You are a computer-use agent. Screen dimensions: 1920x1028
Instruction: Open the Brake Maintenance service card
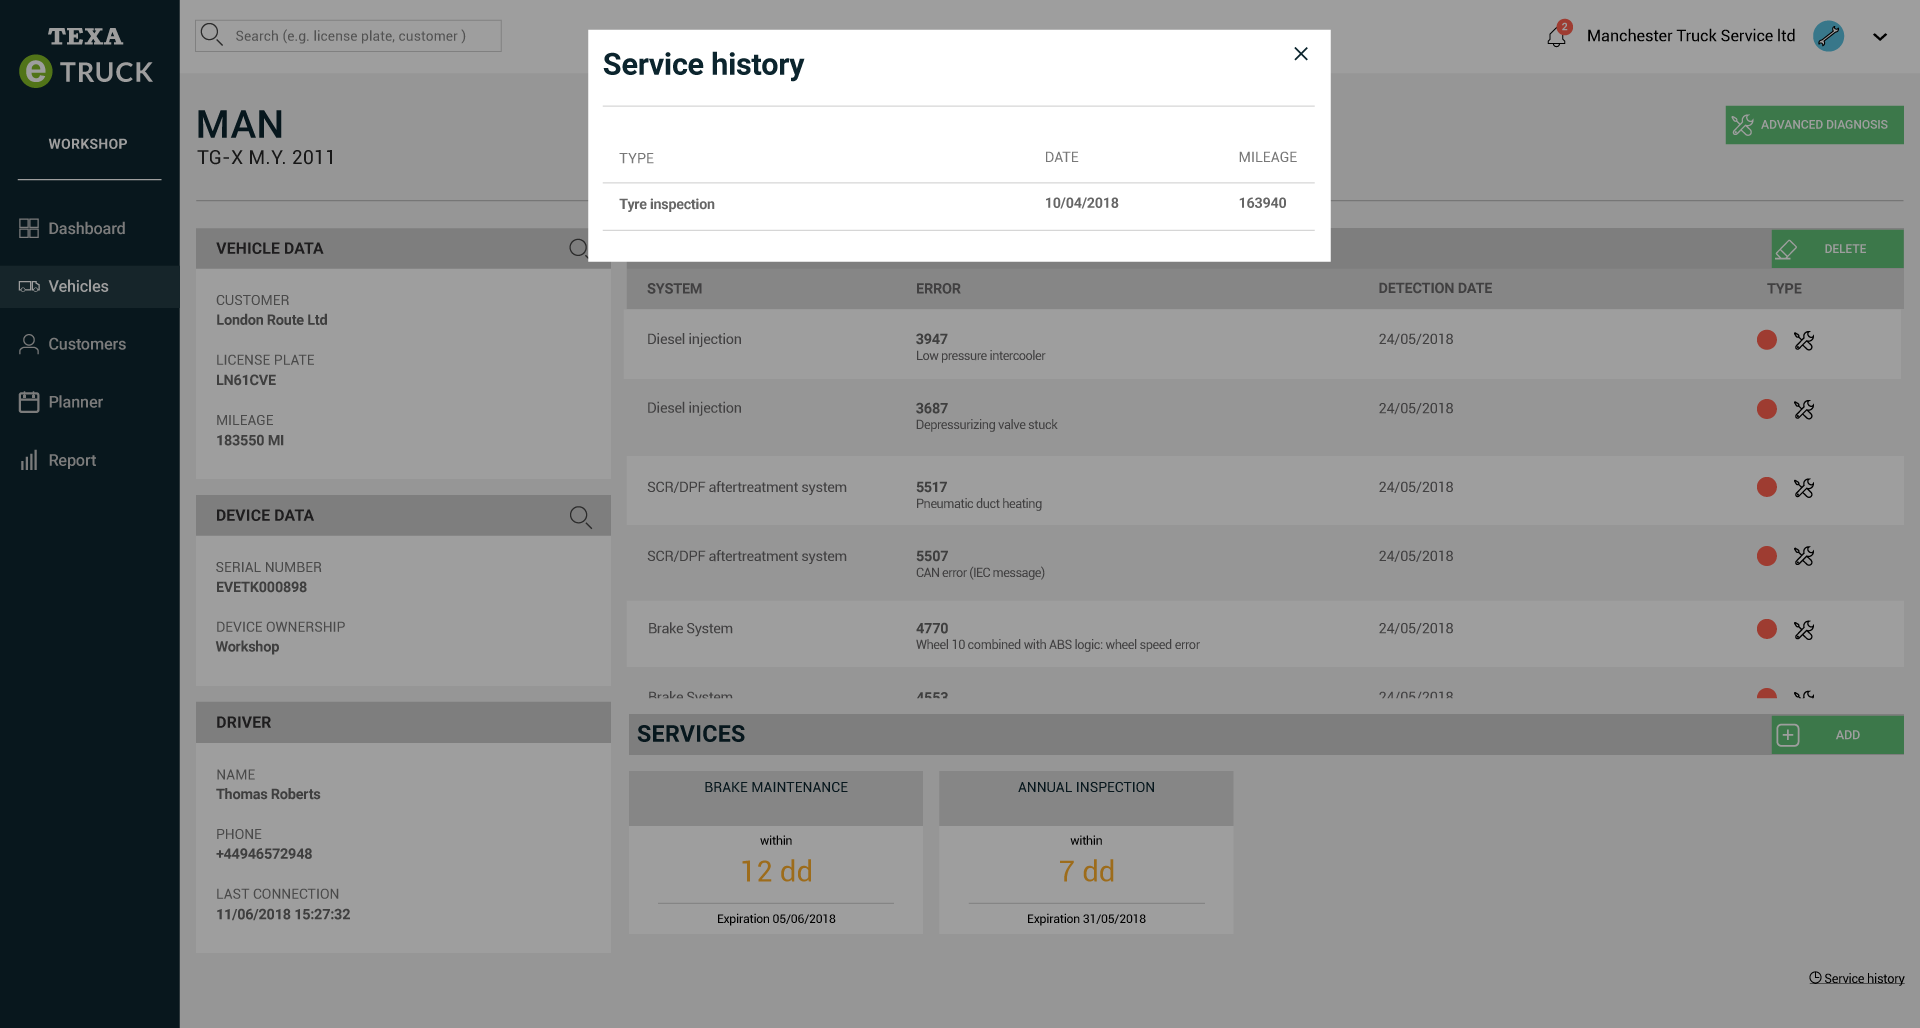click(x=776, y=852)
